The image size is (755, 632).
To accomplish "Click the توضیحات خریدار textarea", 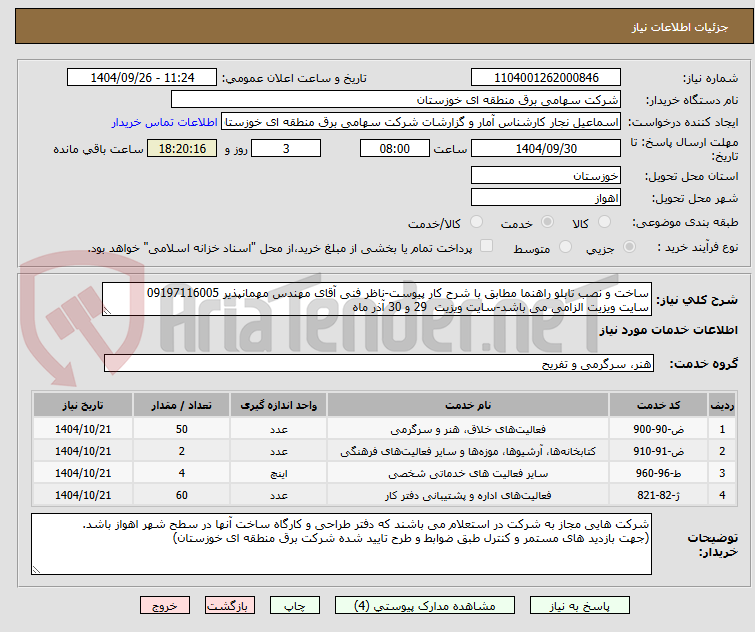I will tap(341, 544).
